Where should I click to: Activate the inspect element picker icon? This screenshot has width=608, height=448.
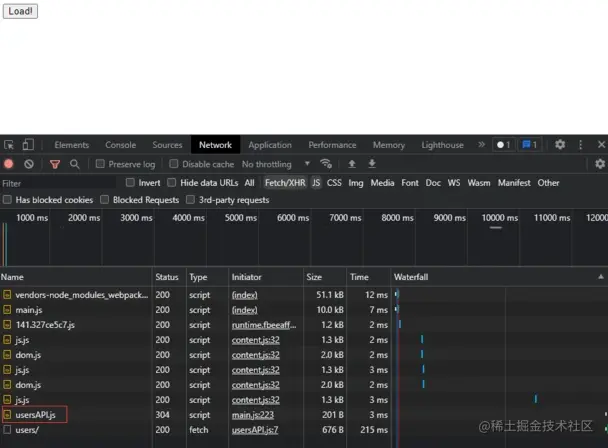point(9,145)
